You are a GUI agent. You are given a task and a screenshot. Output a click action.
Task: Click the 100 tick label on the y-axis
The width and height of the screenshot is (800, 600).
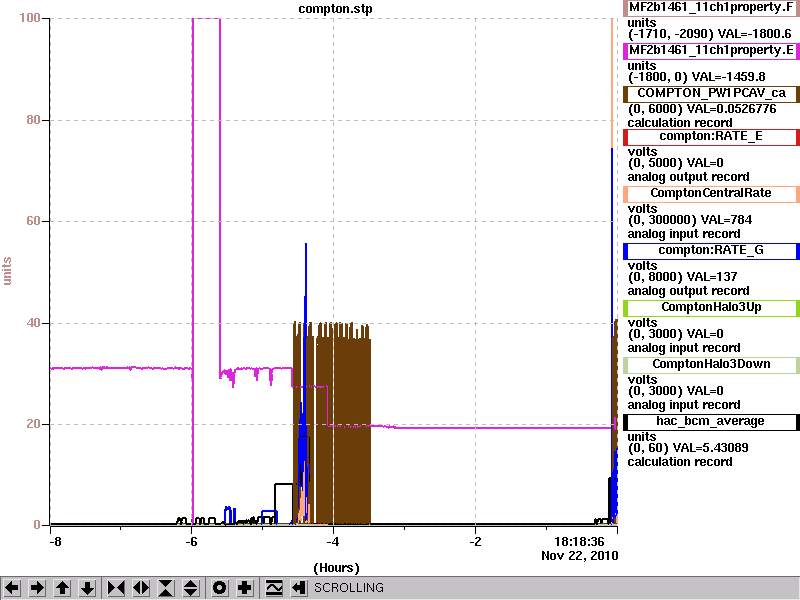point(30,18)
